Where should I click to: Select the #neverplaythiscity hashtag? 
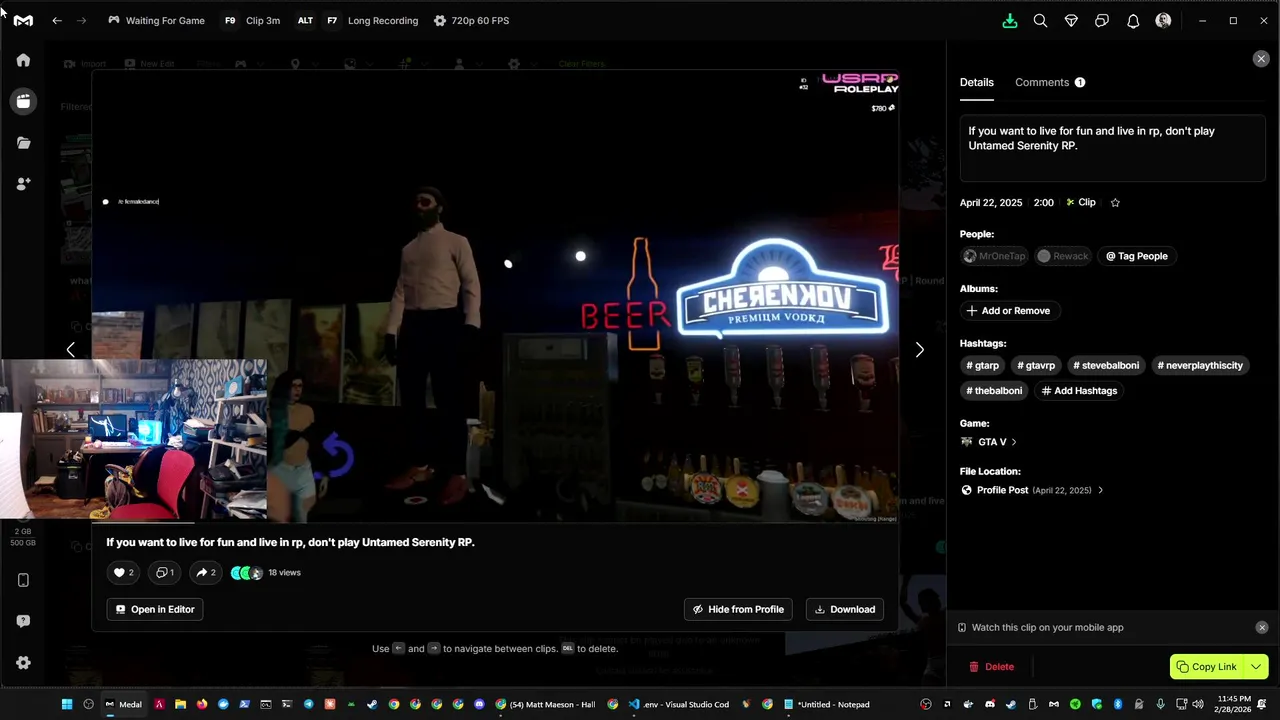pyautogui.click(x=1200, y=365)
